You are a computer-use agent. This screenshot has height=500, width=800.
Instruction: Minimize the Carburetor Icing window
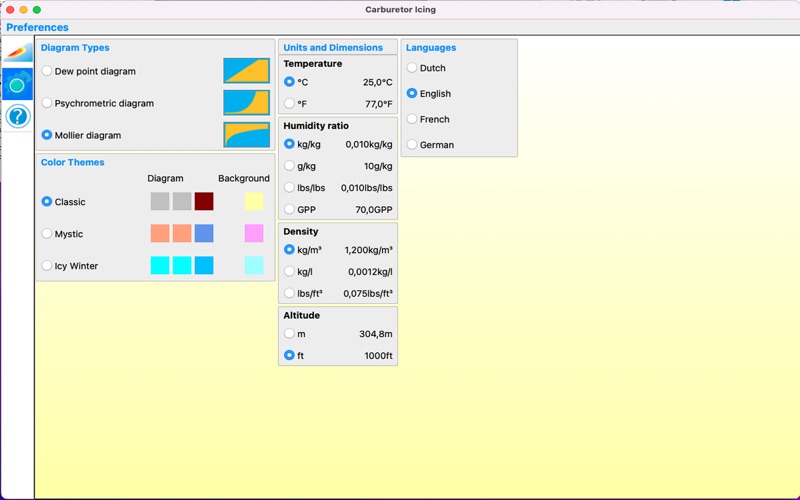click(23, 10)
